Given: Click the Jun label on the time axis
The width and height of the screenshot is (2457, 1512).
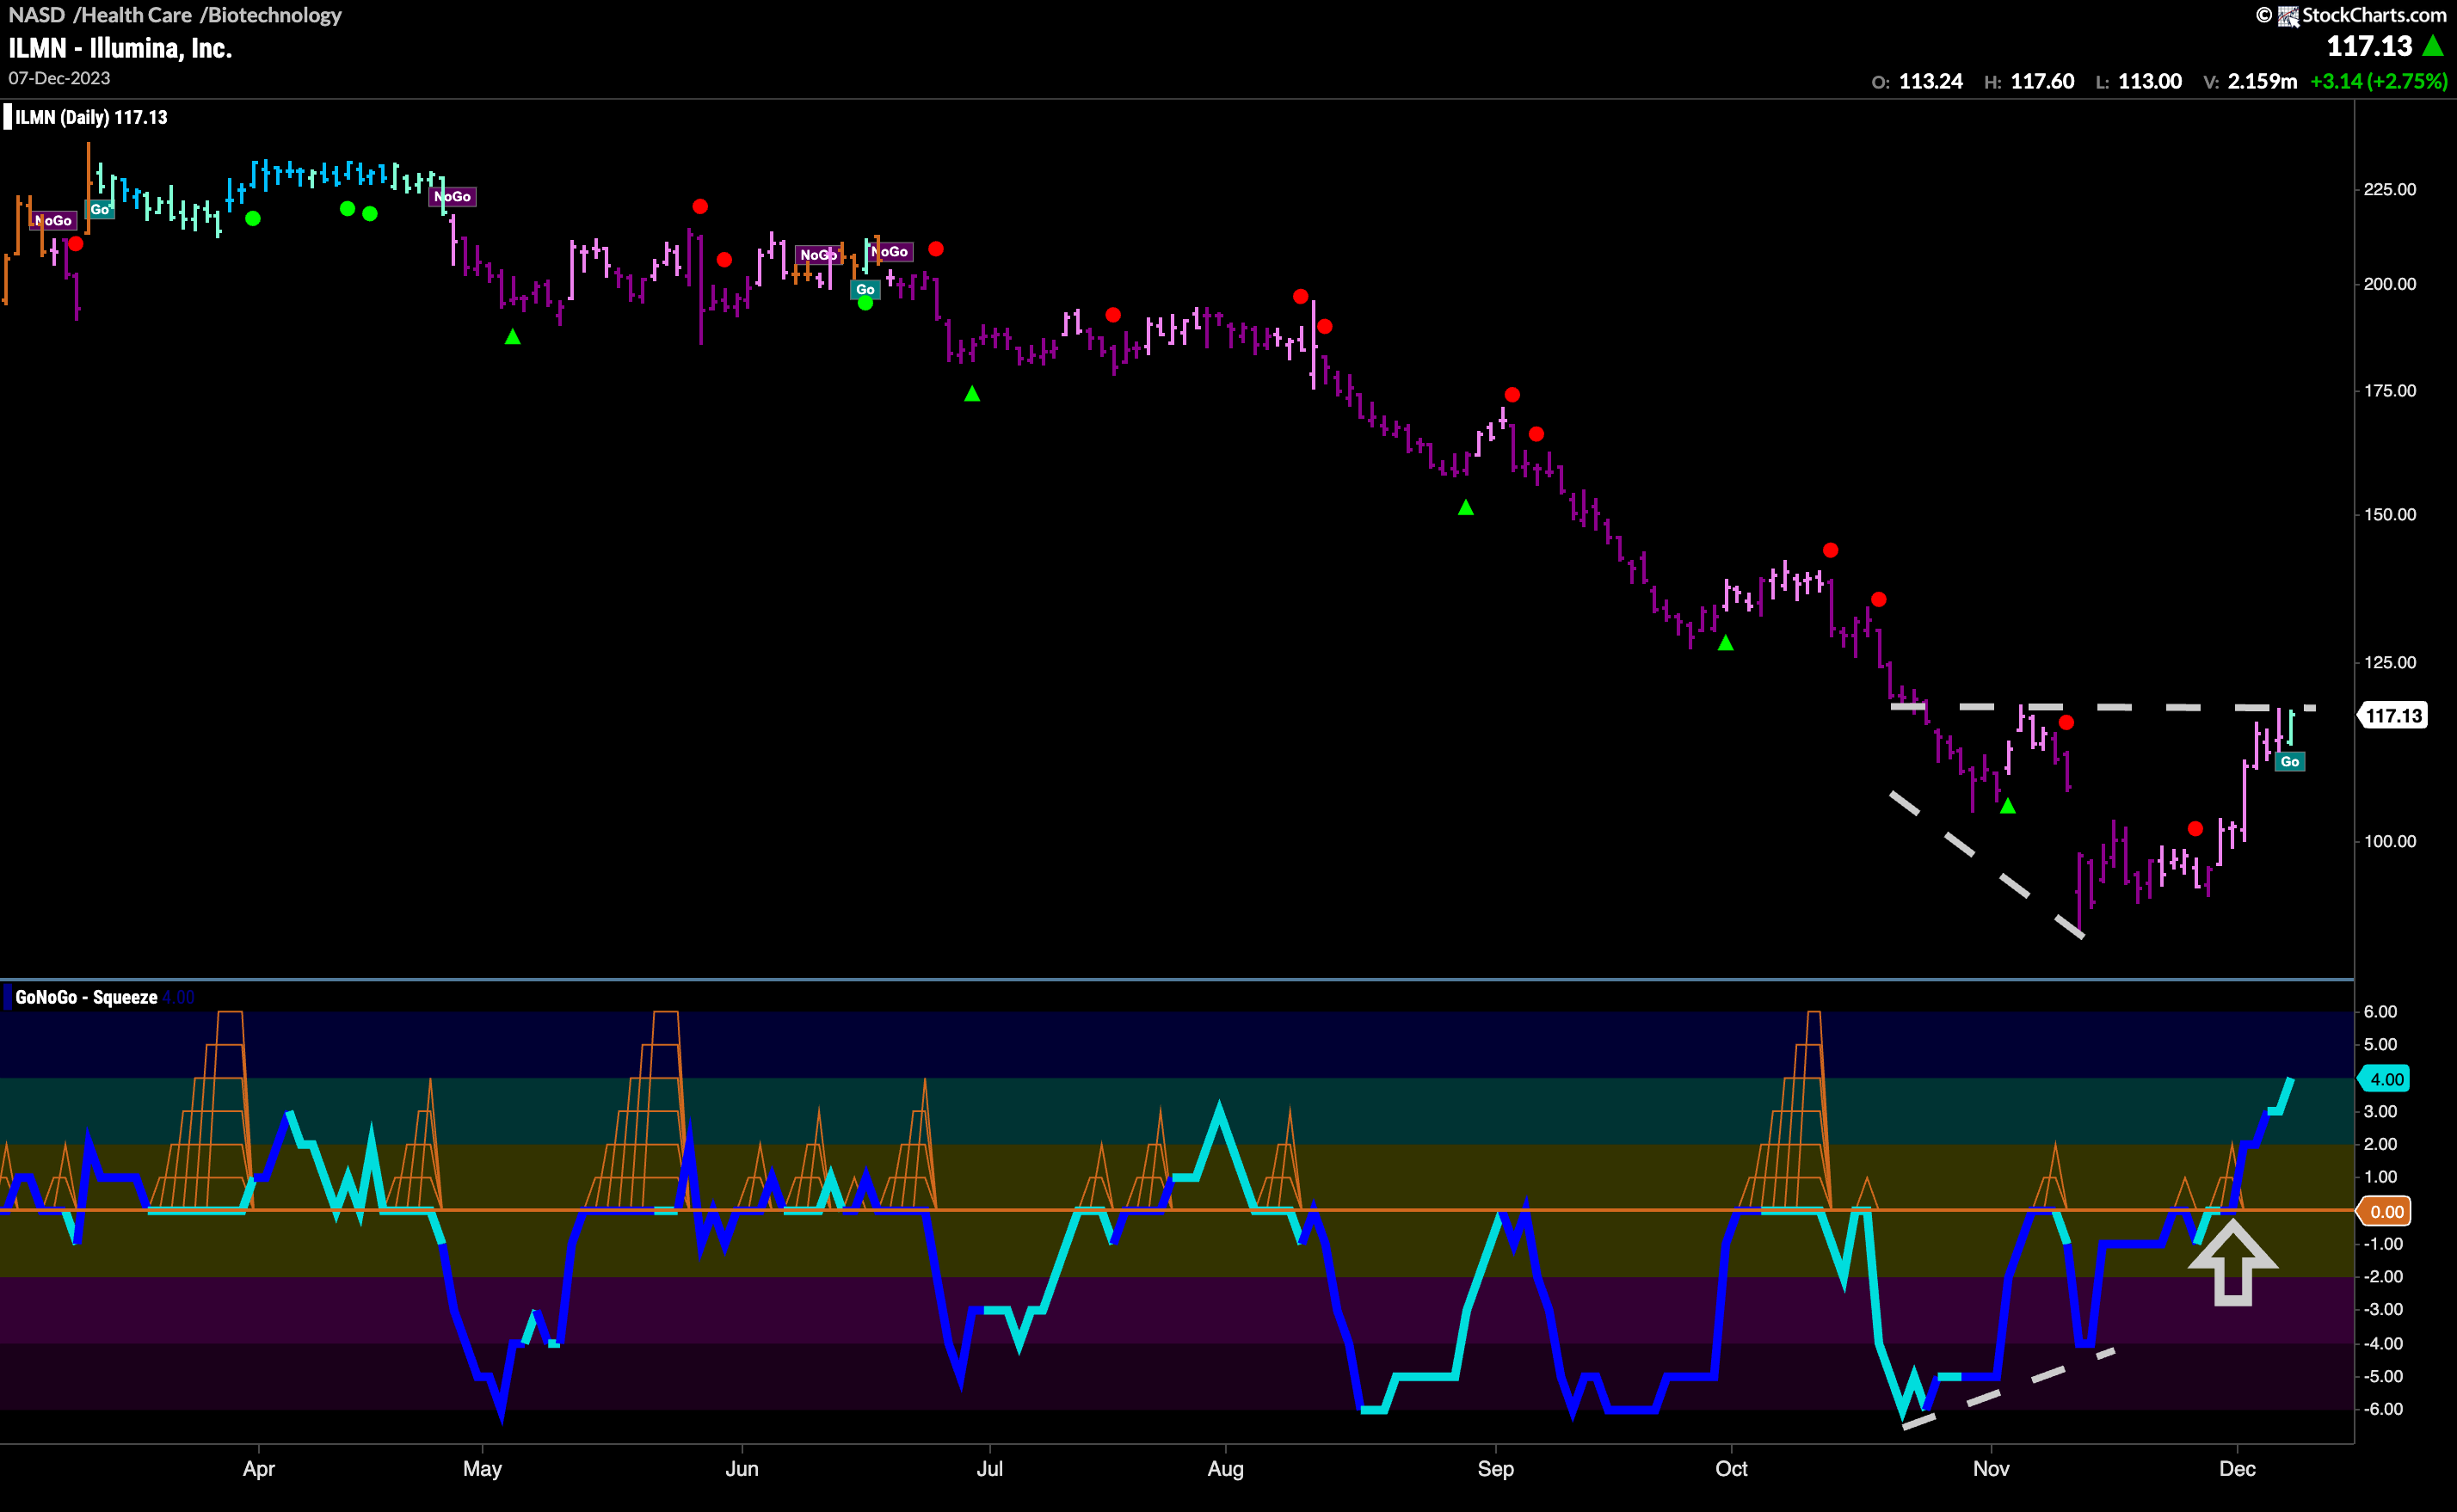Looking at the screenshot, I should pos(742,1468).
